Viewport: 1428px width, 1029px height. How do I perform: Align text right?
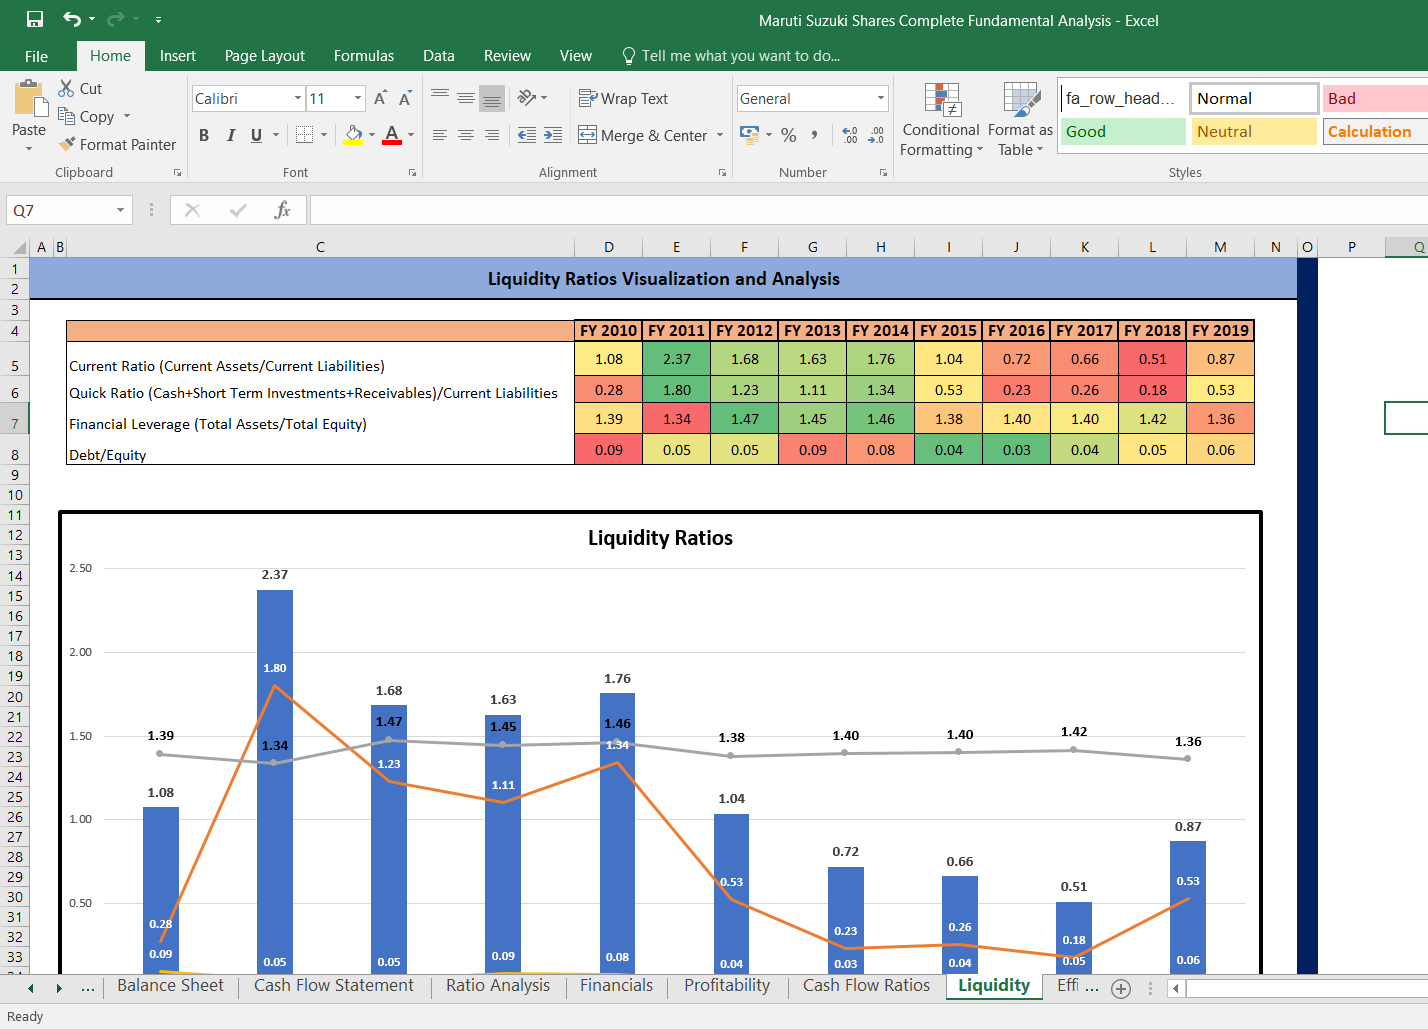492,135
